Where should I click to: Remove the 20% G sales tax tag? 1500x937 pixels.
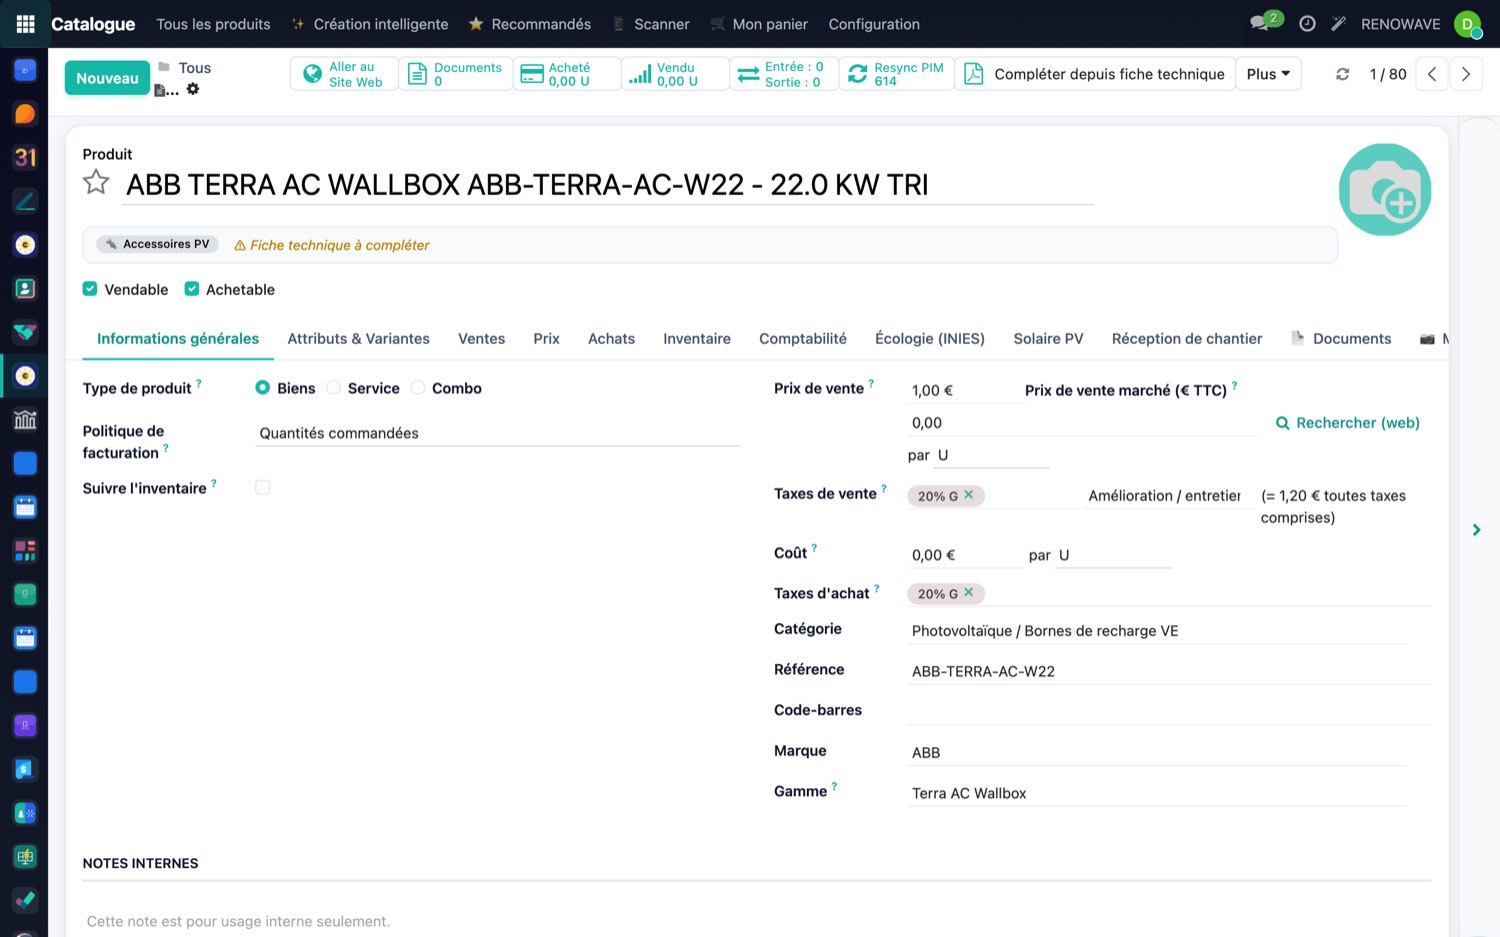click(x=968, y=495)
